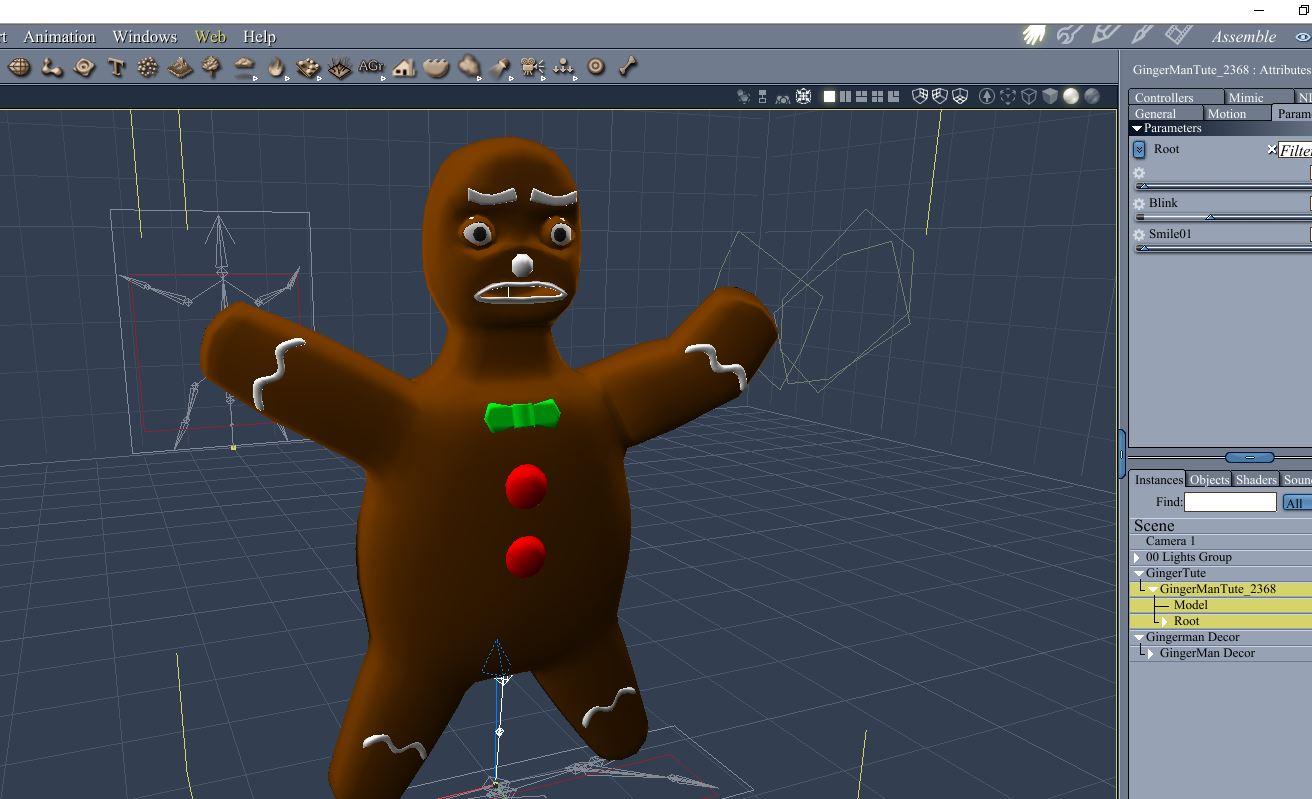Collapse the Parameters section triangle

1137,128
